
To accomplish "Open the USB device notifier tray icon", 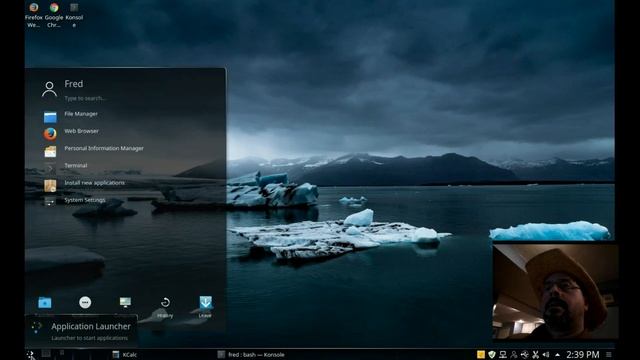I will (x=524, y=355).
